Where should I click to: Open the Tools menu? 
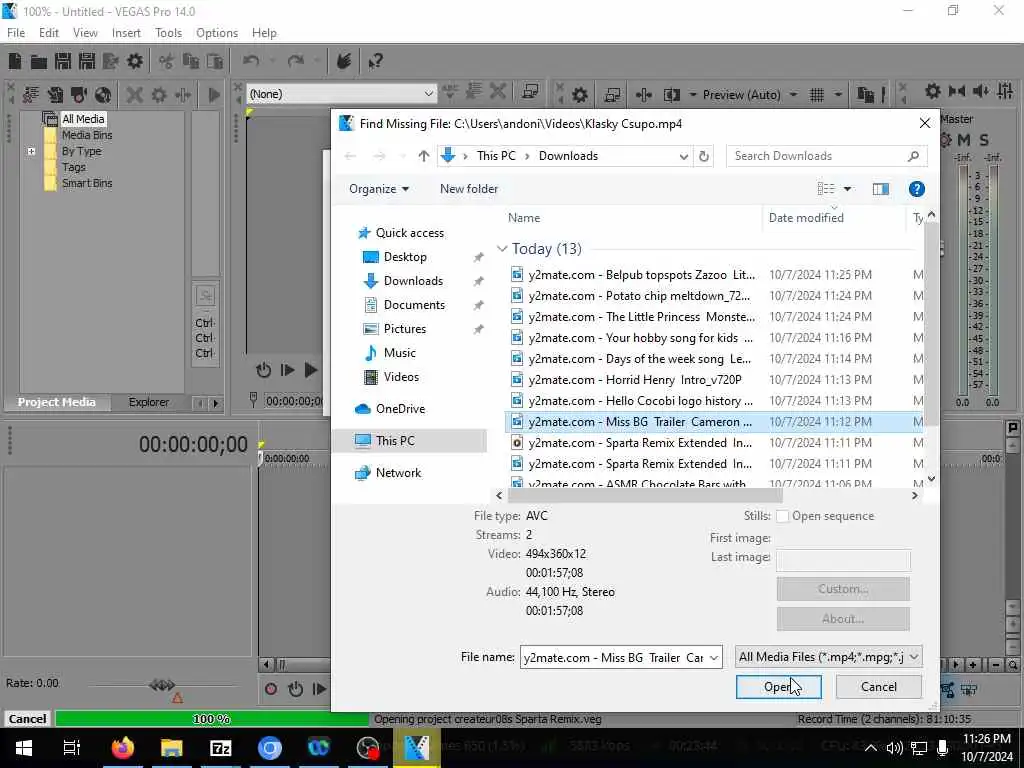pos(168,33)
